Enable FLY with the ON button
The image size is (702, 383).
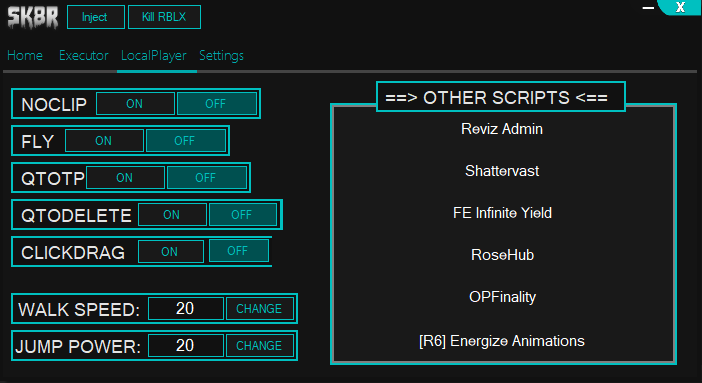click(x=104, y=141)
